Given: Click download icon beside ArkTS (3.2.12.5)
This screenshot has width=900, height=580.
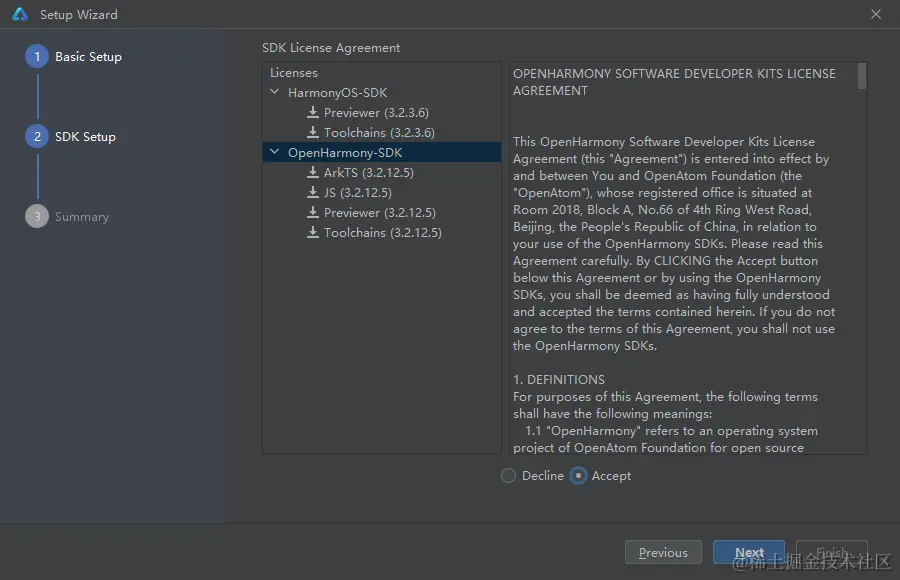Looking at the screenshot, I should (x=313, y=172).
